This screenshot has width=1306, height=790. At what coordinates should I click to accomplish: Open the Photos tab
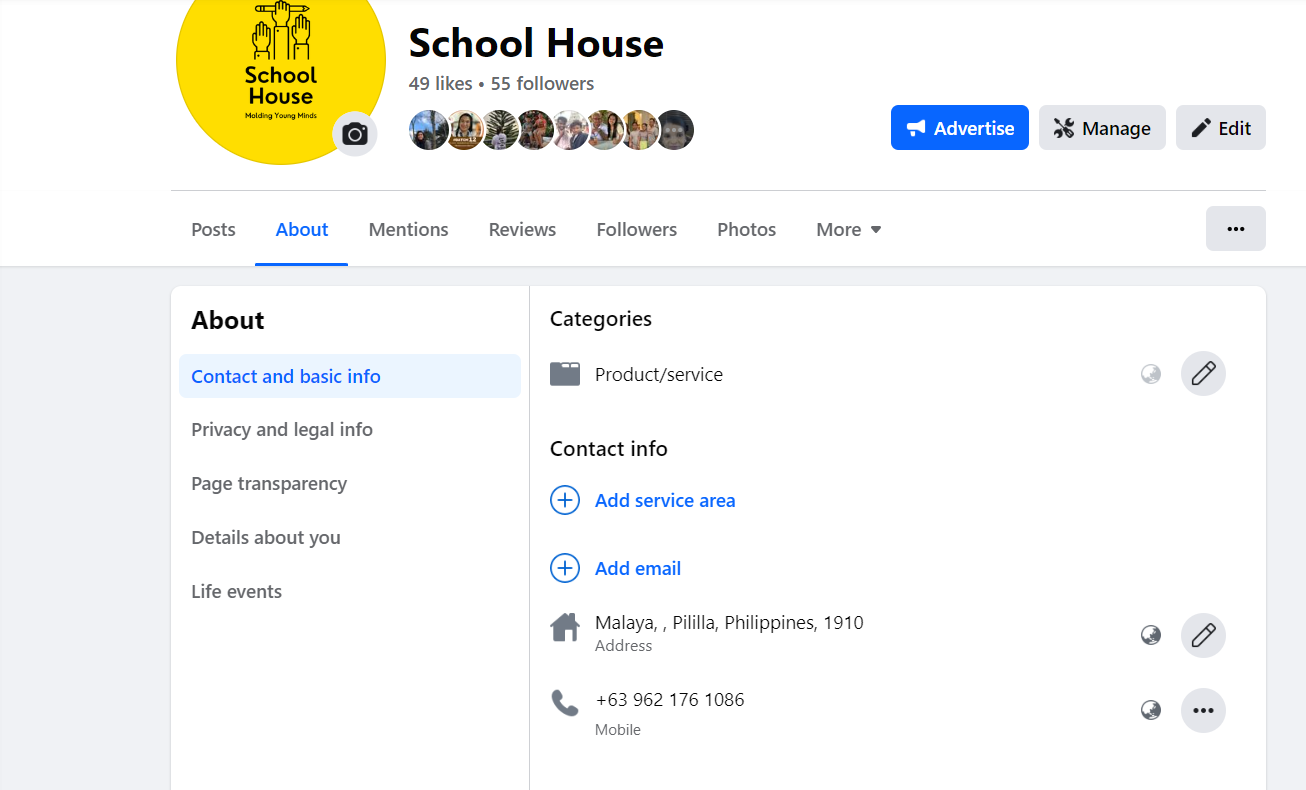(x=746, y=230)
